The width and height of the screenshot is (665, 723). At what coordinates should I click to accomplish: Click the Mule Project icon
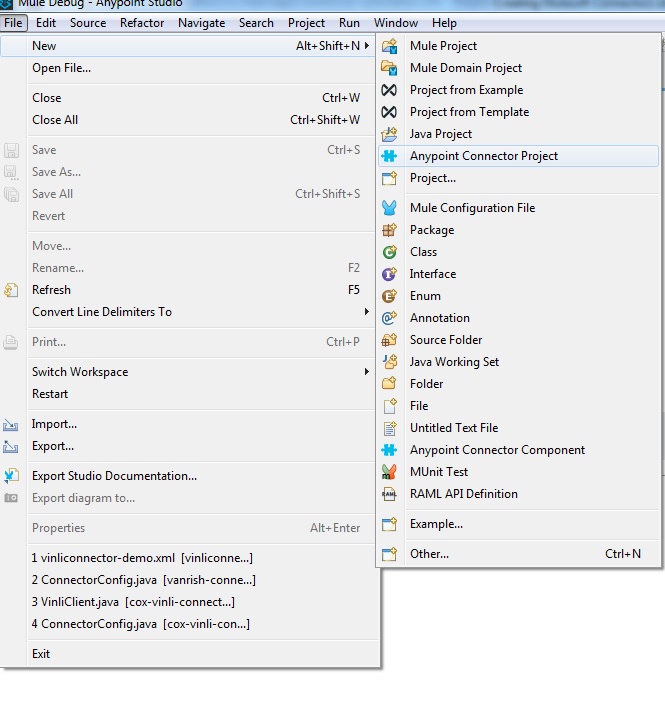click(389, 46)
